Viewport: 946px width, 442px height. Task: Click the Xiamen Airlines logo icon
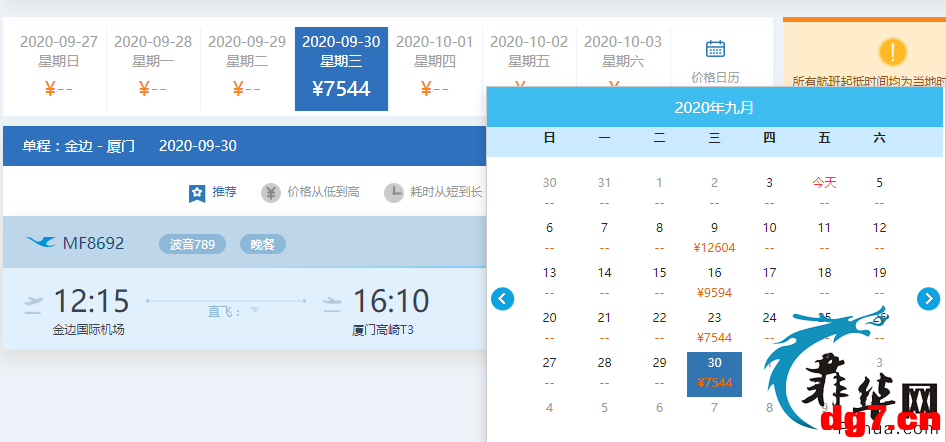(41, 242)
